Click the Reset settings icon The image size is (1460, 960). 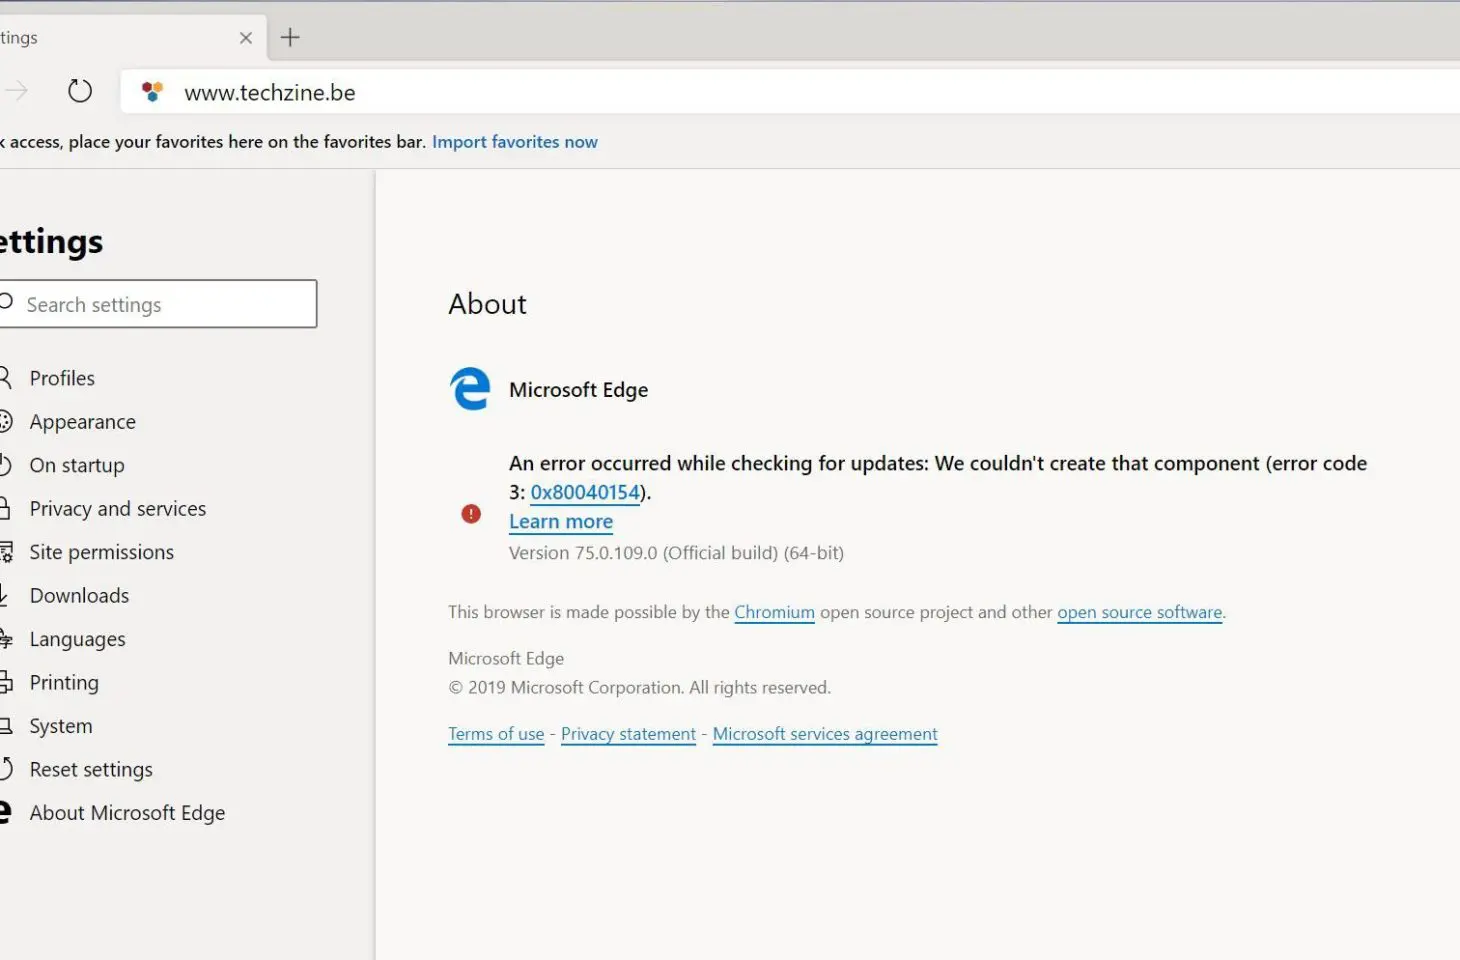4,768
